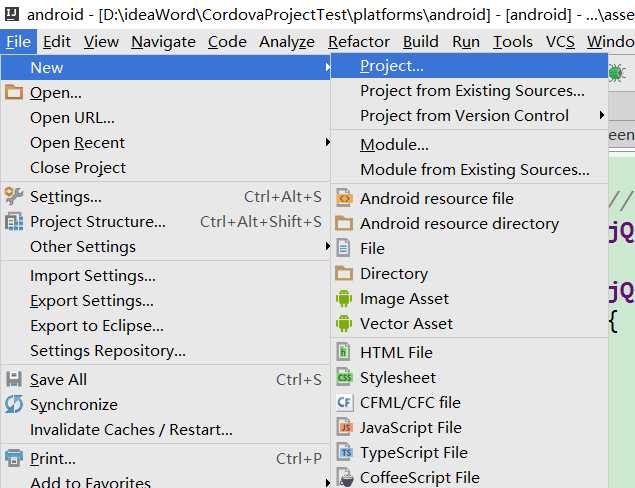Open the Edit menu
Viewport: 635px width, 488px height.
pyautogui.click(x=57, y=42)
